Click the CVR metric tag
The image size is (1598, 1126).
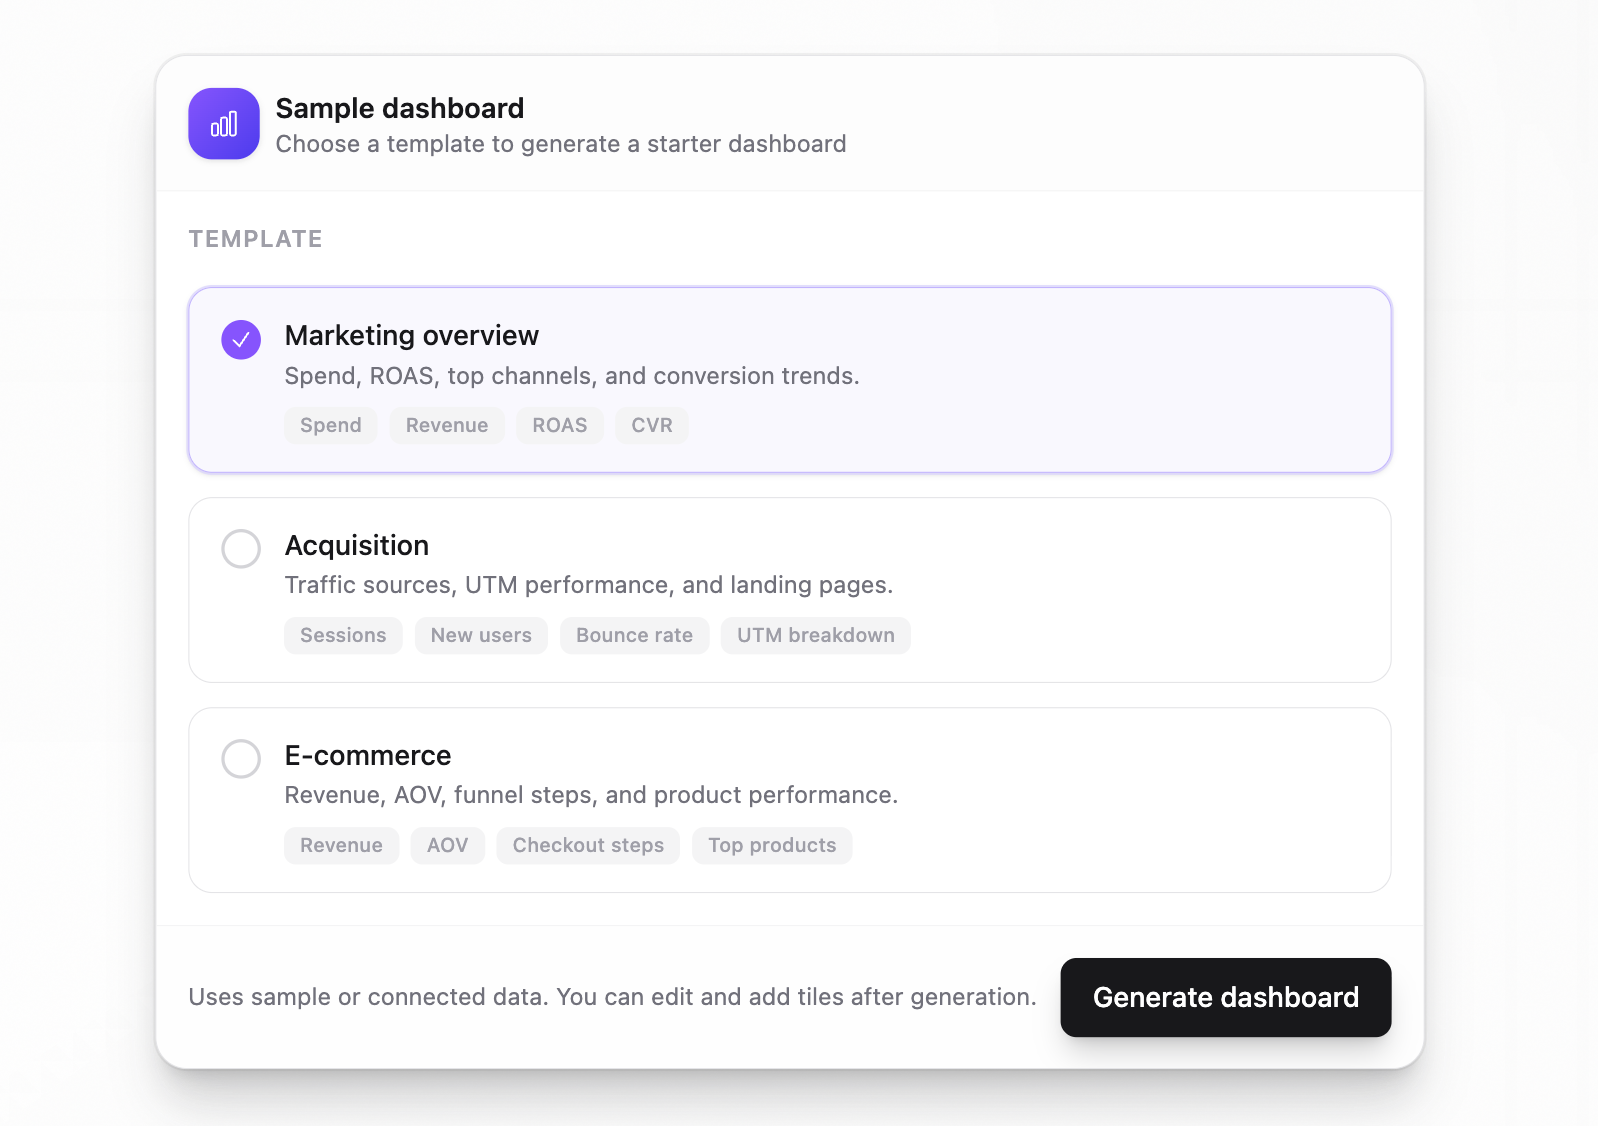click(651, 425)
